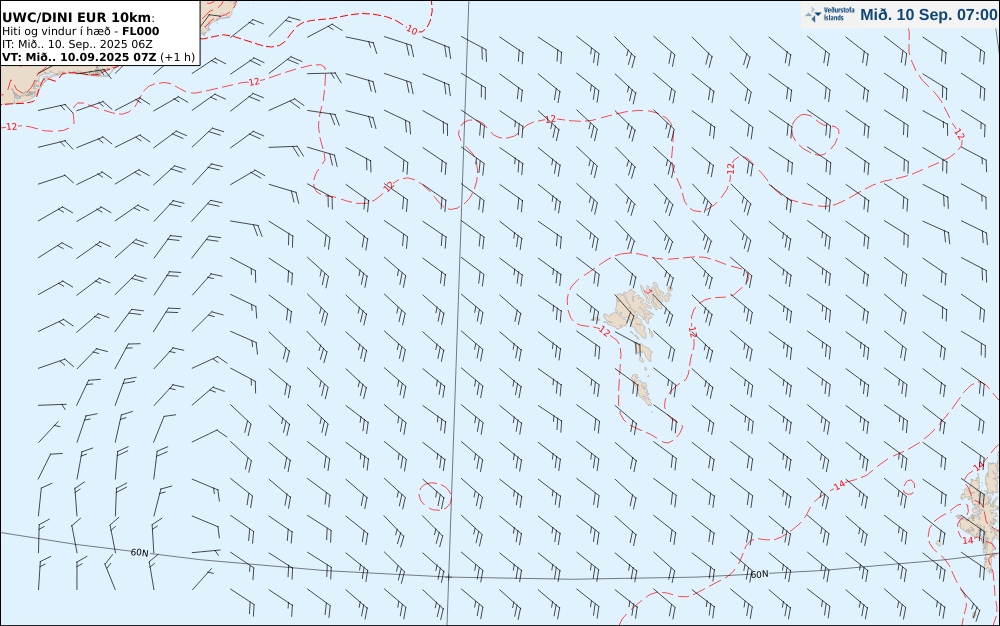This screenshot has width=1000, height=626.
Task: Click the '10' isotherm contour label
Action: [x=412, y=30]
